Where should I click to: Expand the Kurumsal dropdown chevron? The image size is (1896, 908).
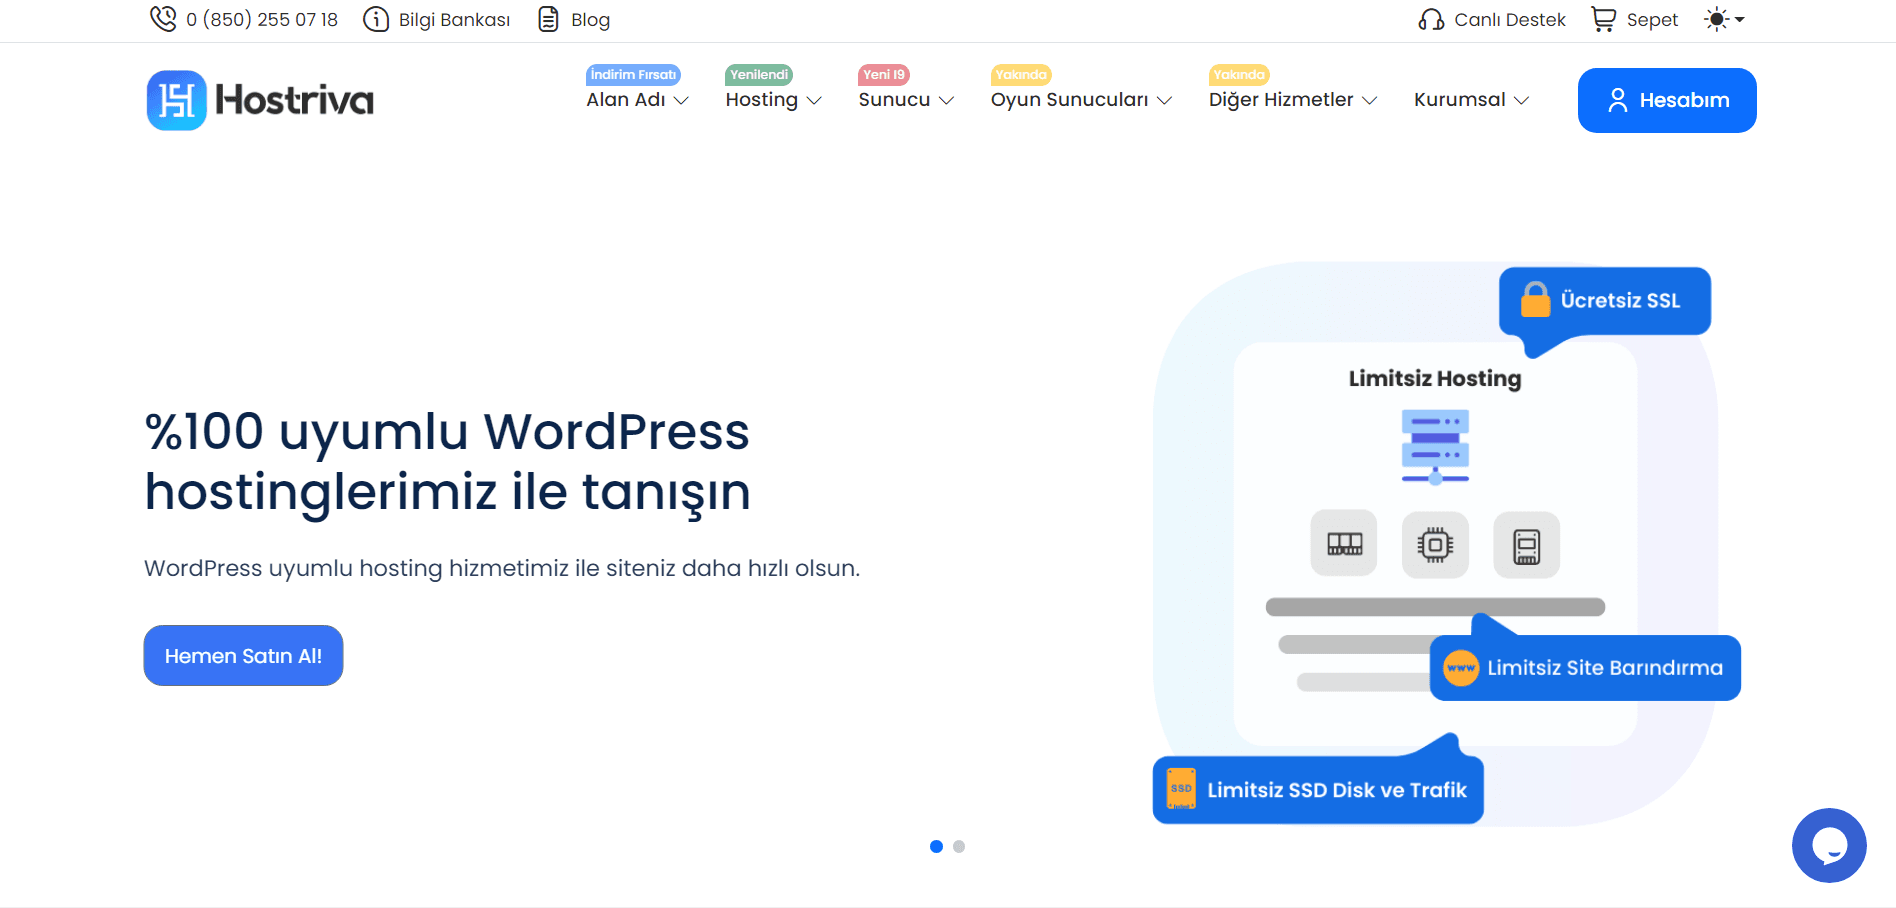(x=1521, y=100)
